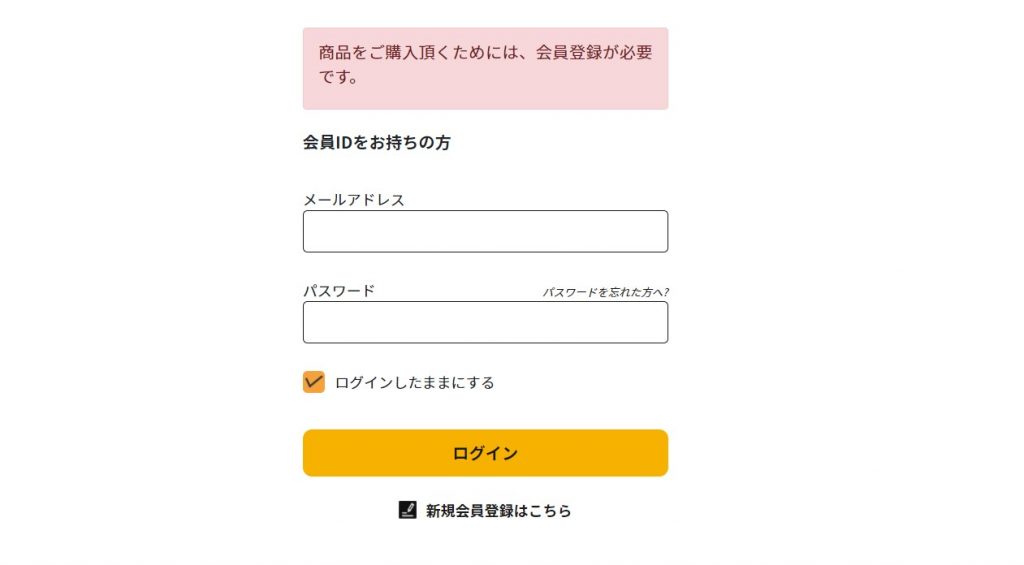Open the パスワードを忘れた方へ? link

click(605, 292)
